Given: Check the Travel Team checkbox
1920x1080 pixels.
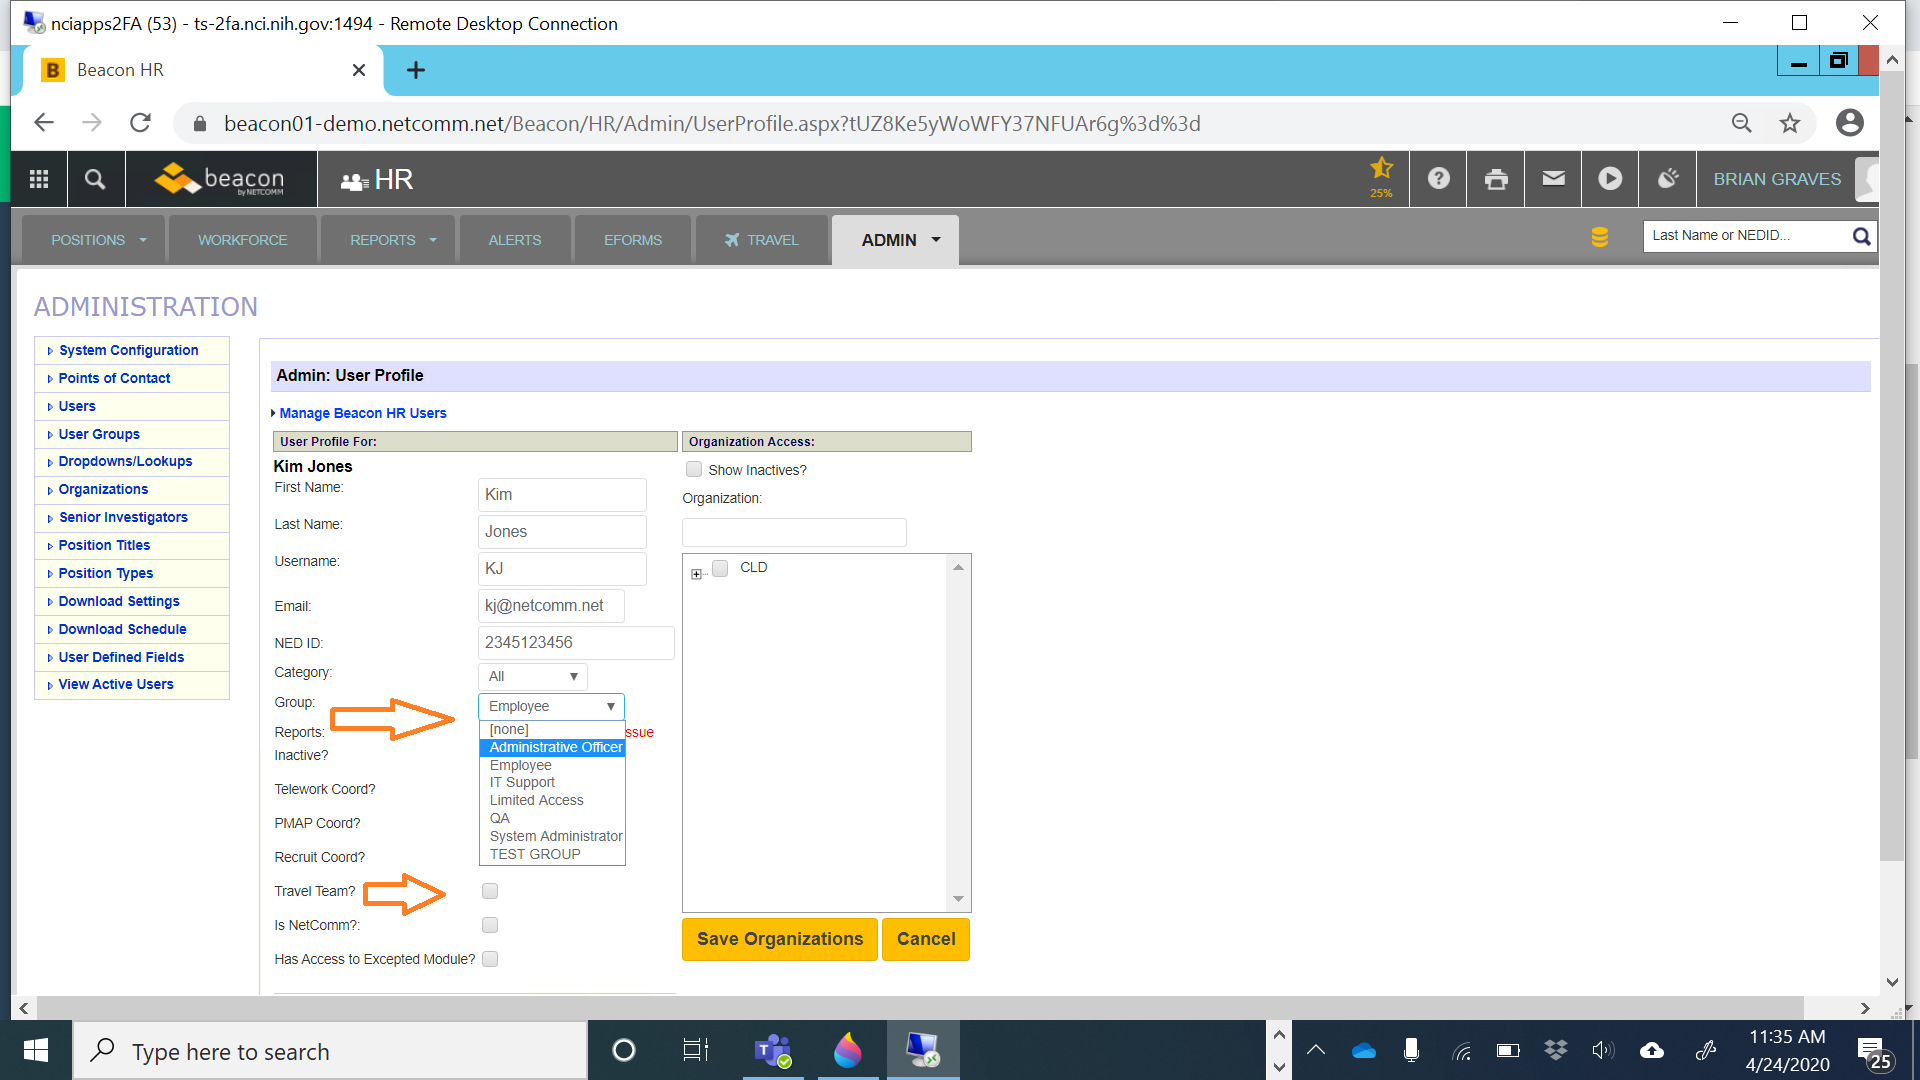Looking at the screenshot, I should pos(490,891).
